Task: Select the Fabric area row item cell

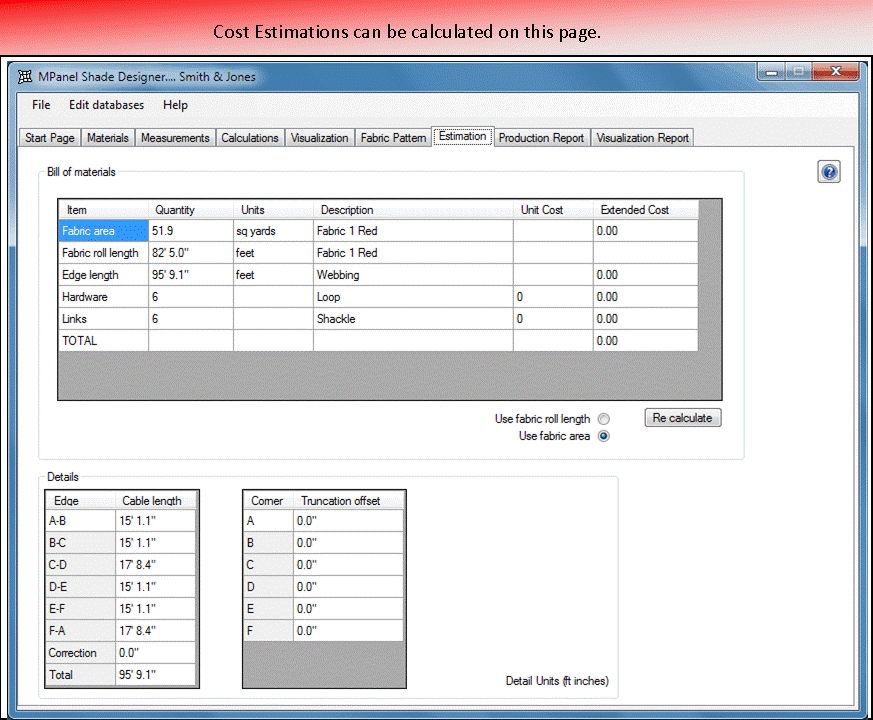Action: tap(104, 231)
